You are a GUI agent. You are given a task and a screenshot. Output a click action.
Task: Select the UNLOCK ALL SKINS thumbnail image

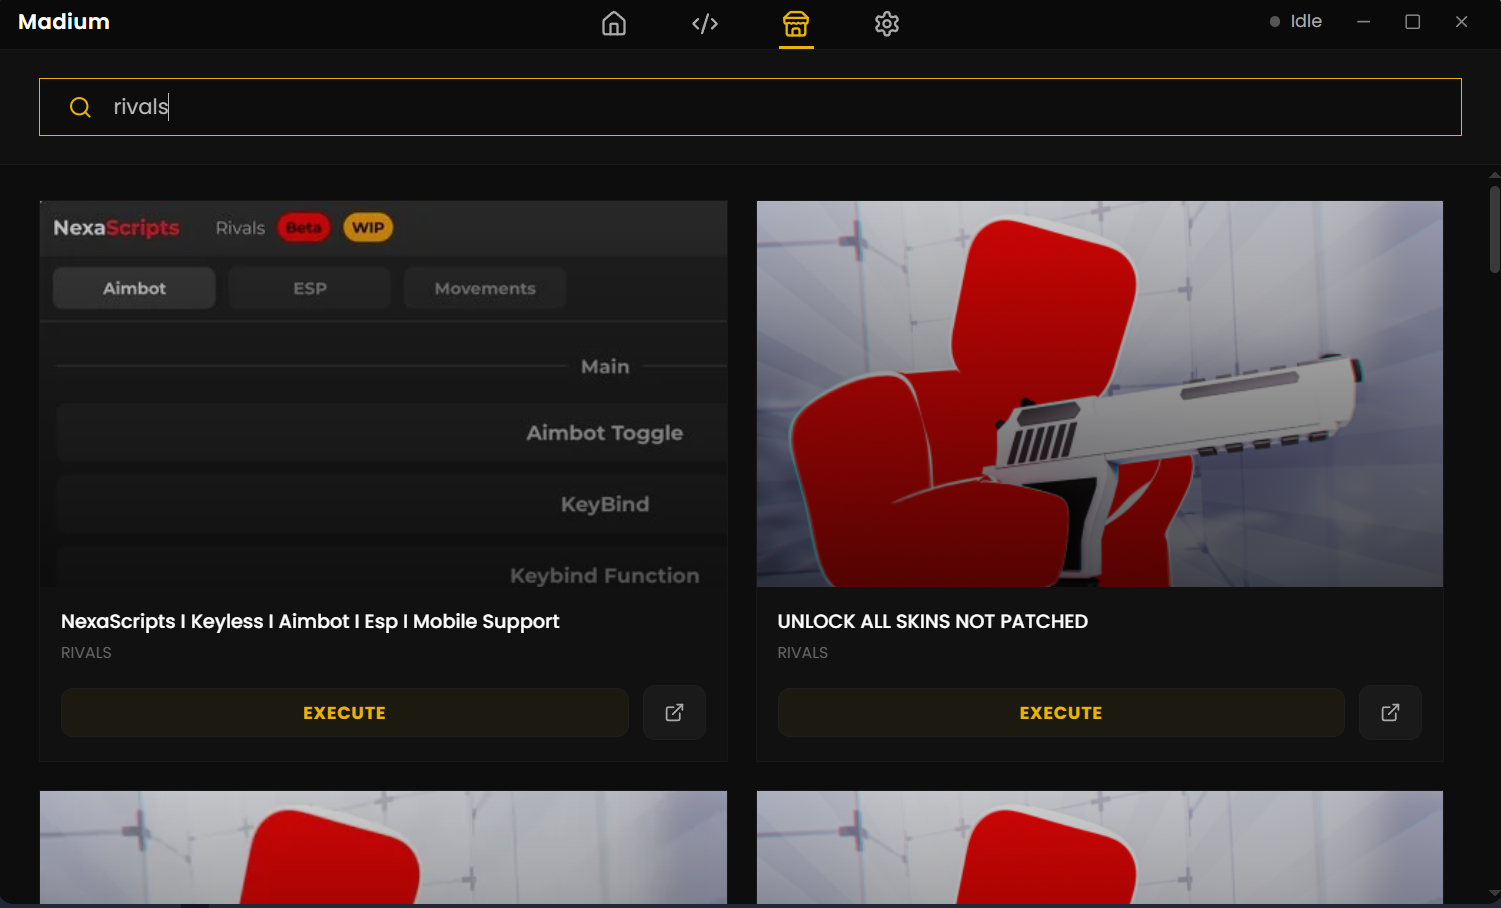(1100, 394)
